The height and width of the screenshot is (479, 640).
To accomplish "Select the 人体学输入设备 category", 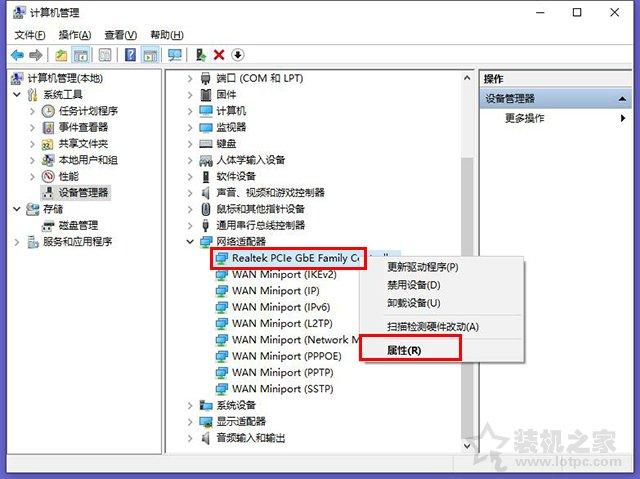I will [251, 160].
